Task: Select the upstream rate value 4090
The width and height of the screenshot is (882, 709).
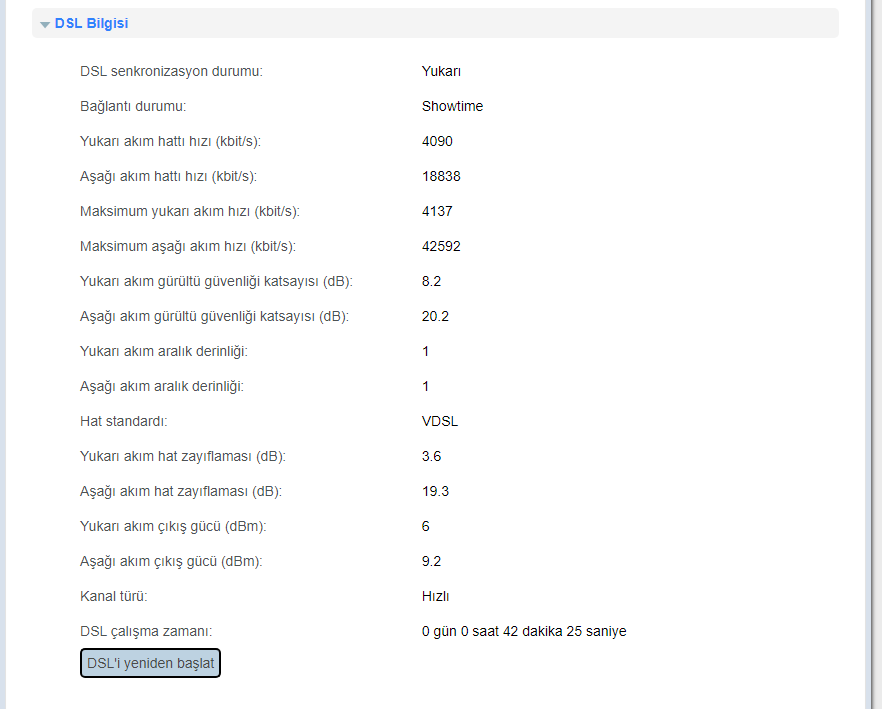Action: coord(437,141)
